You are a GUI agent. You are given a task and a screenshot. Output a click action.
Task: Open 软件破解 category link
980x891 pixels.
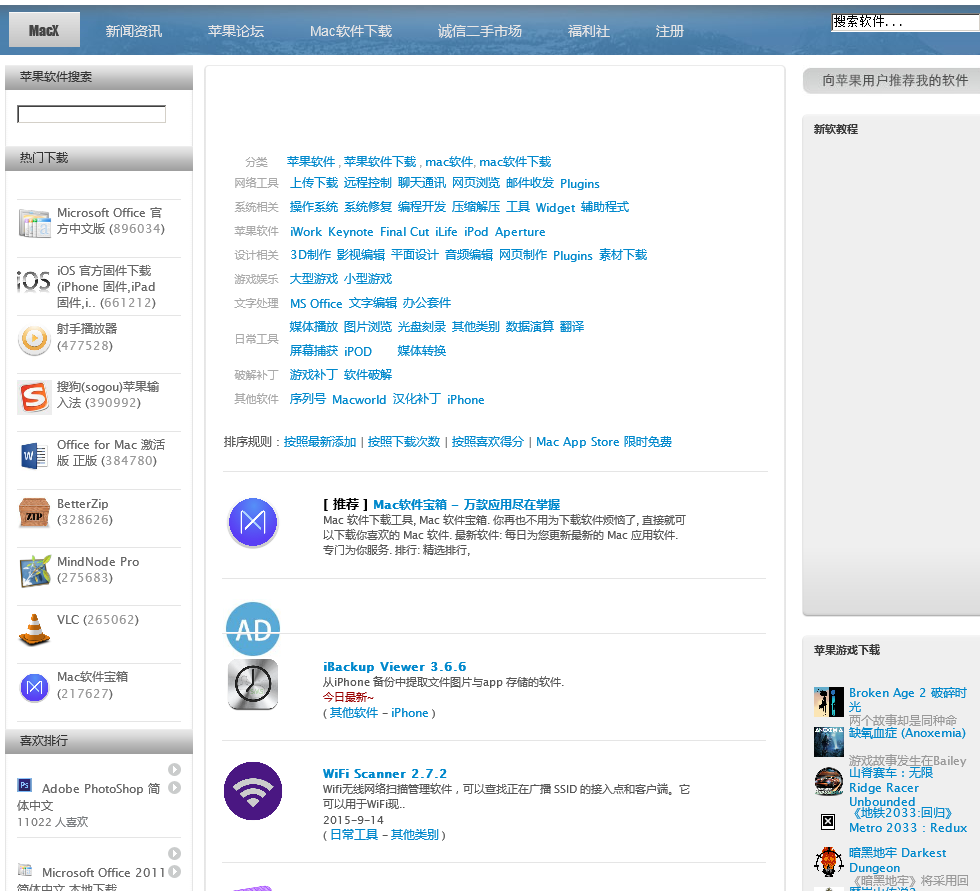pos(368,375)
